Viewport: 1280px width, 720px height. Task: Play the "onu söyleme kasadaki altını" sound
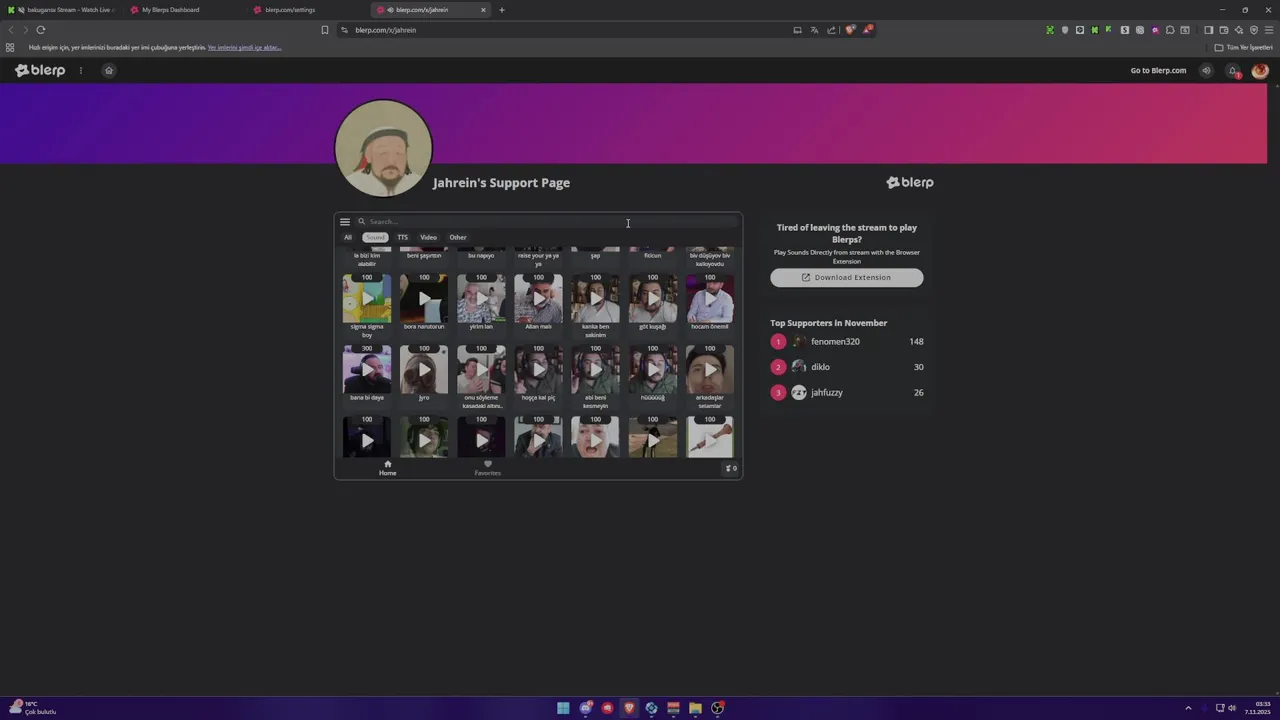[x=481, y=369]
